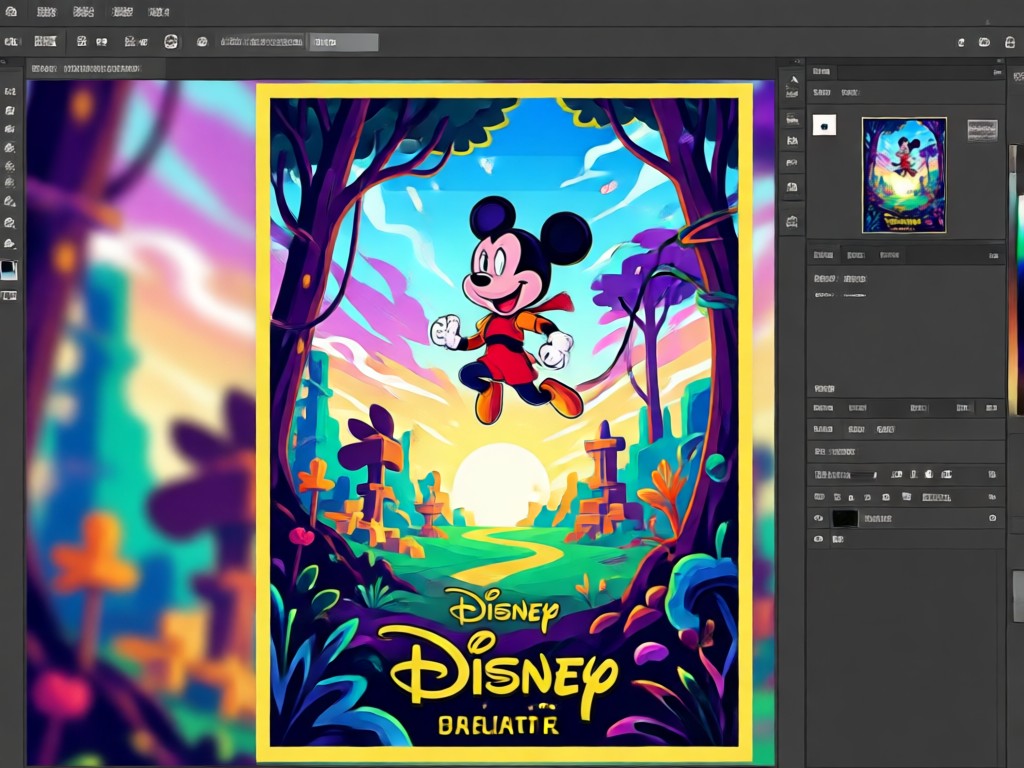Open the tool preset picker opening the options bar

11,42
